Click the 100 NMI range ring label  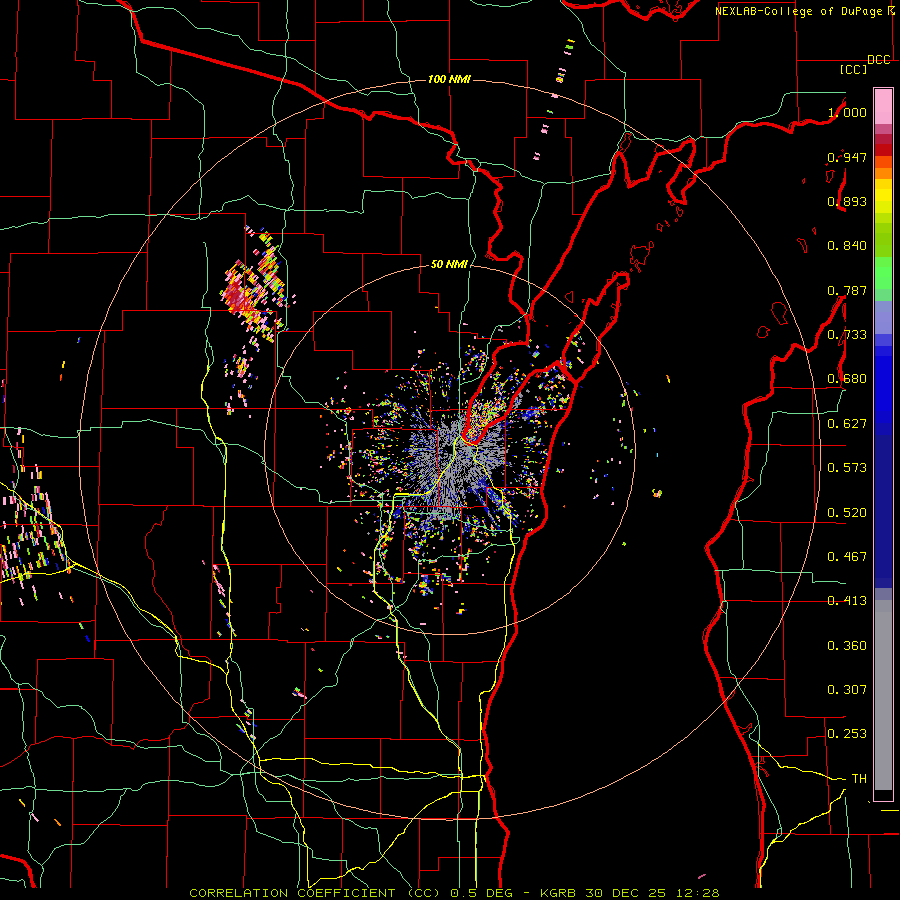pyautogui.click(x=449, y=79)
